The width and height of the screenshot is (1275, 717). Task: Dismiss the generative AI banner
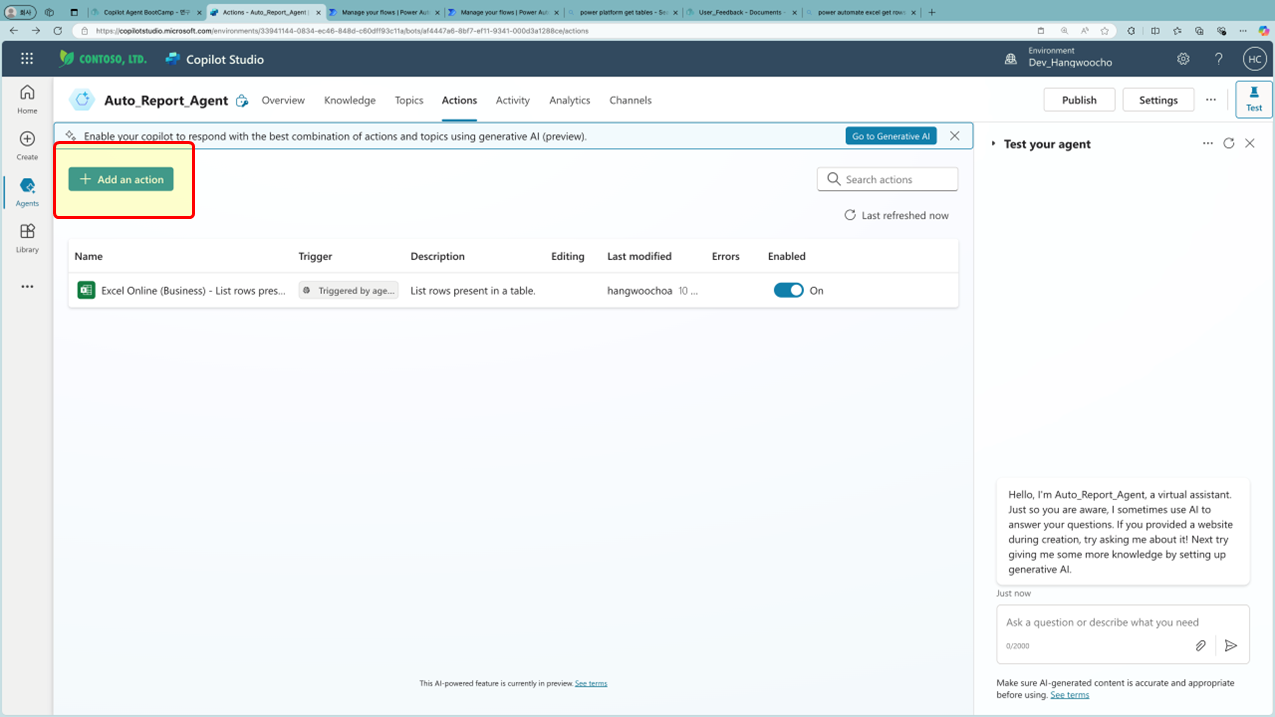tap(955, 136)
